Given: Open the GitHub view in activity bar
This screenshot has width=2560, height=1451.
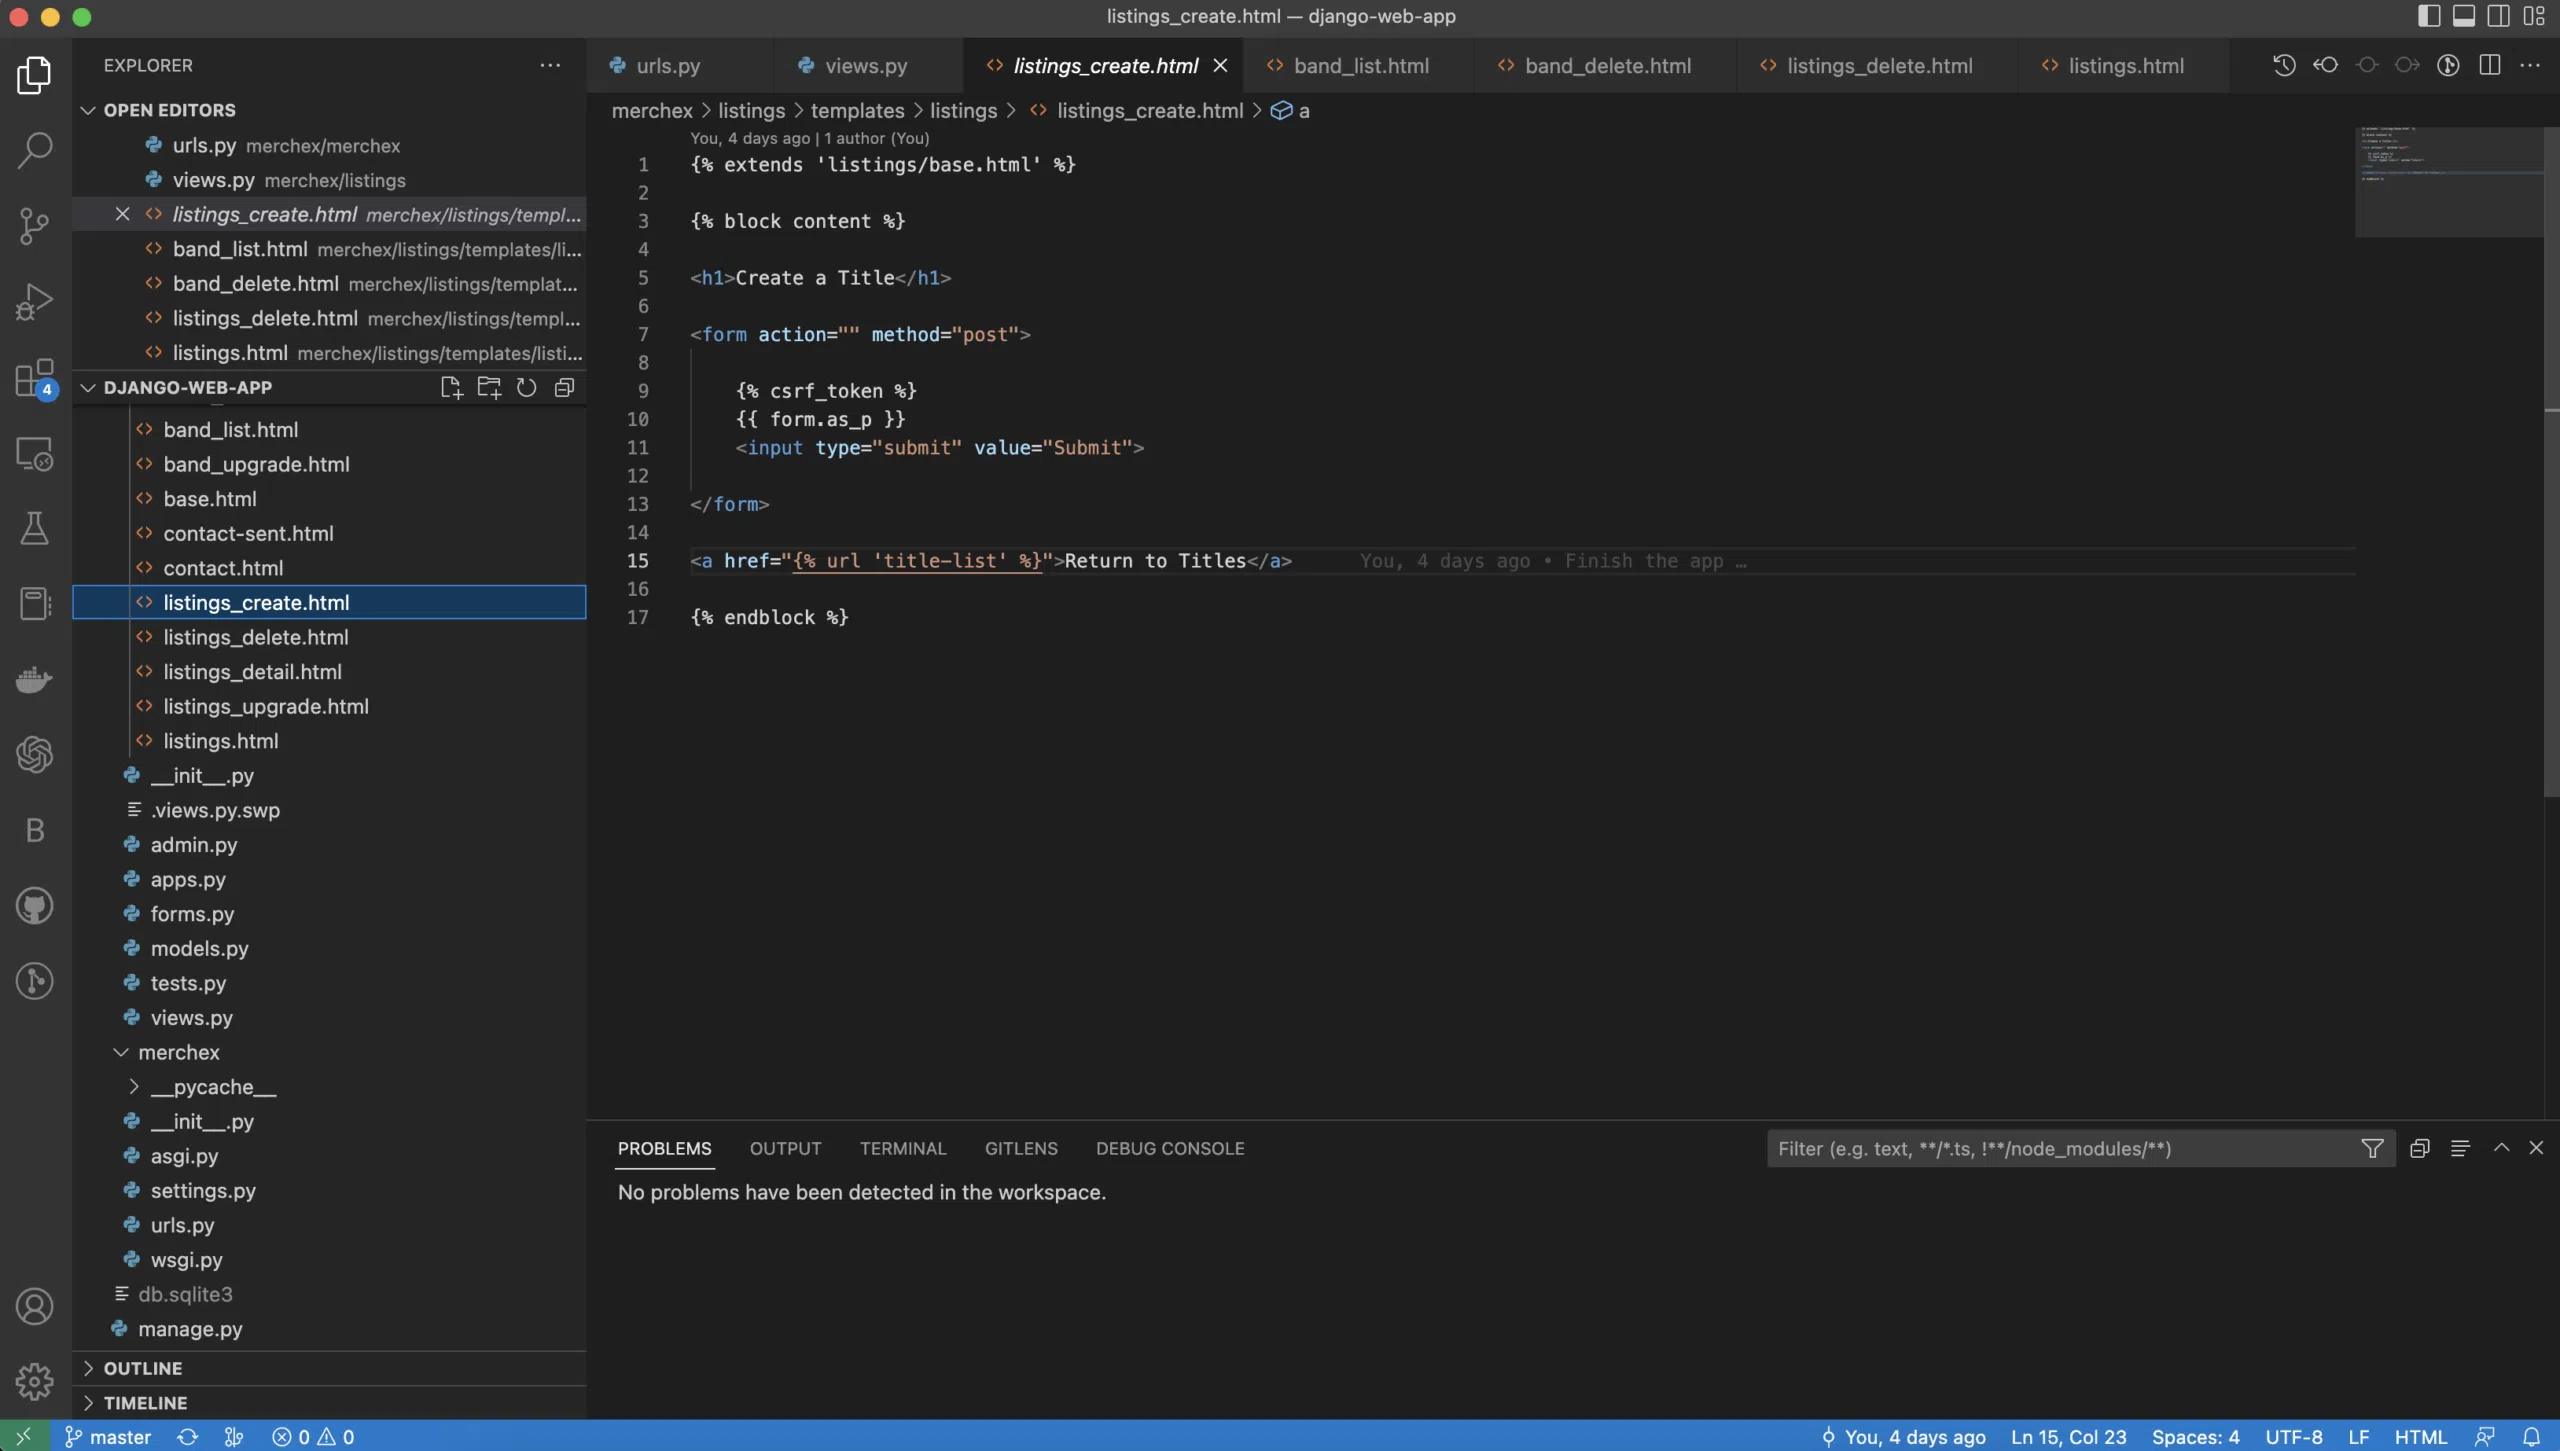Looking at the screenshot, I should tap(35, 906).
